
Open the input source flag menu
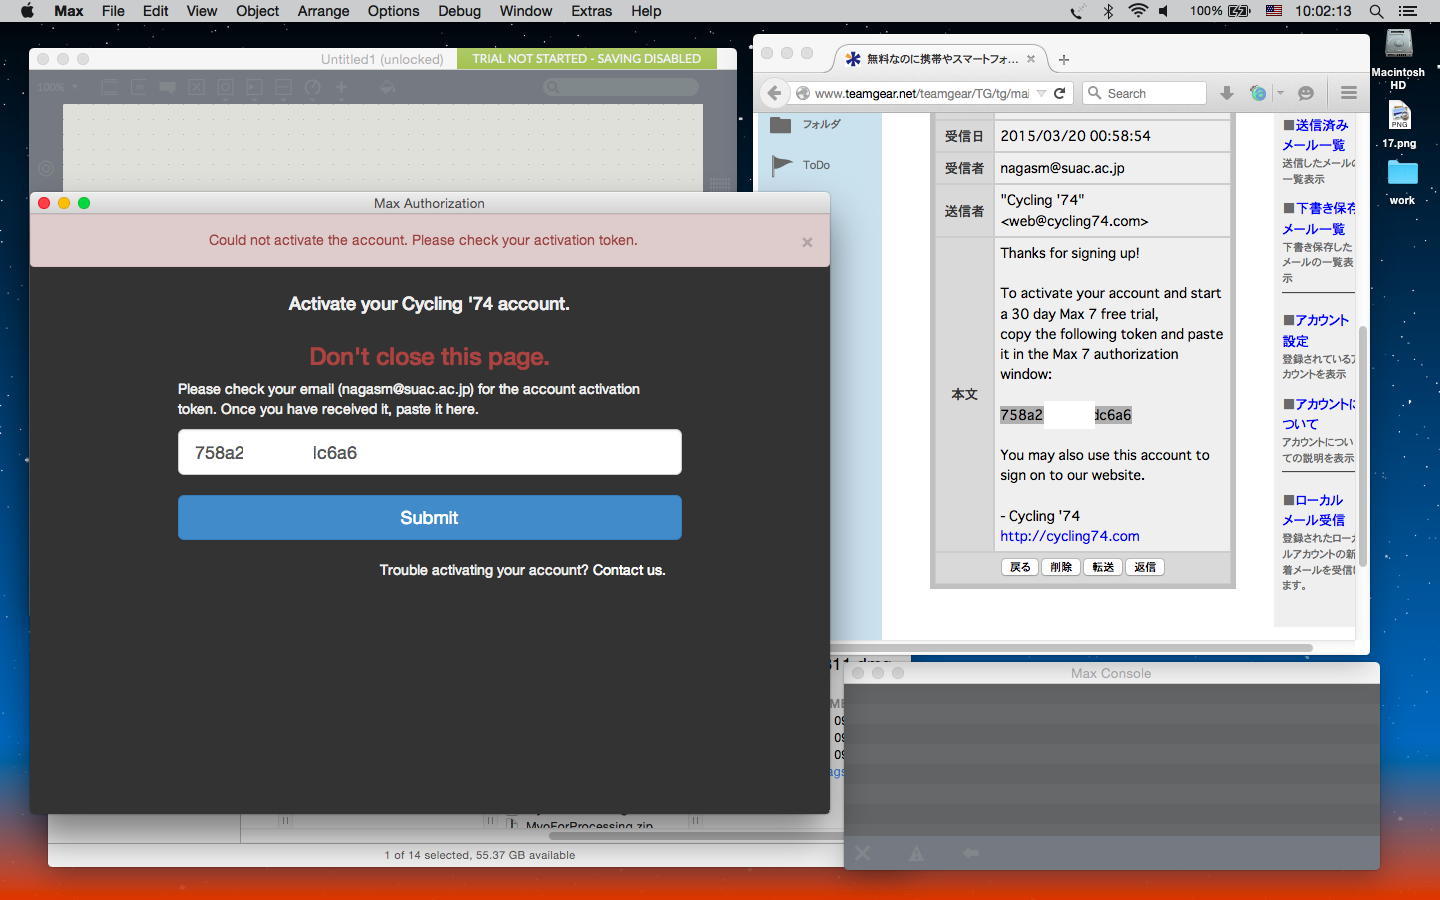tap(1274, 11)
